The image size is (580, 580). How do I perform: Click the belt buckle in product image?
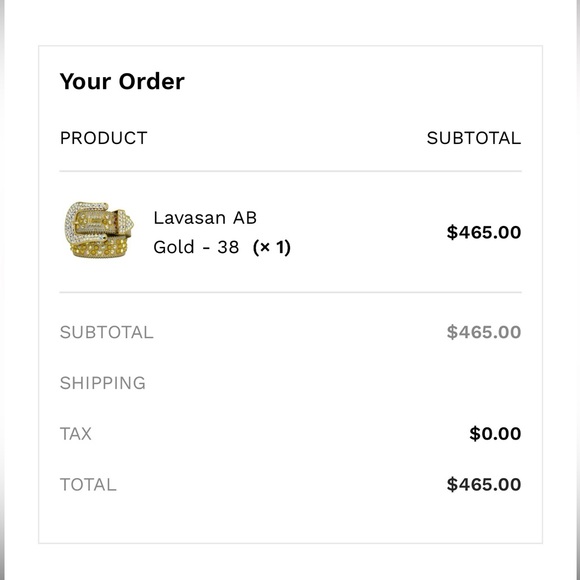pyautogui.click(x=87, y=221)
